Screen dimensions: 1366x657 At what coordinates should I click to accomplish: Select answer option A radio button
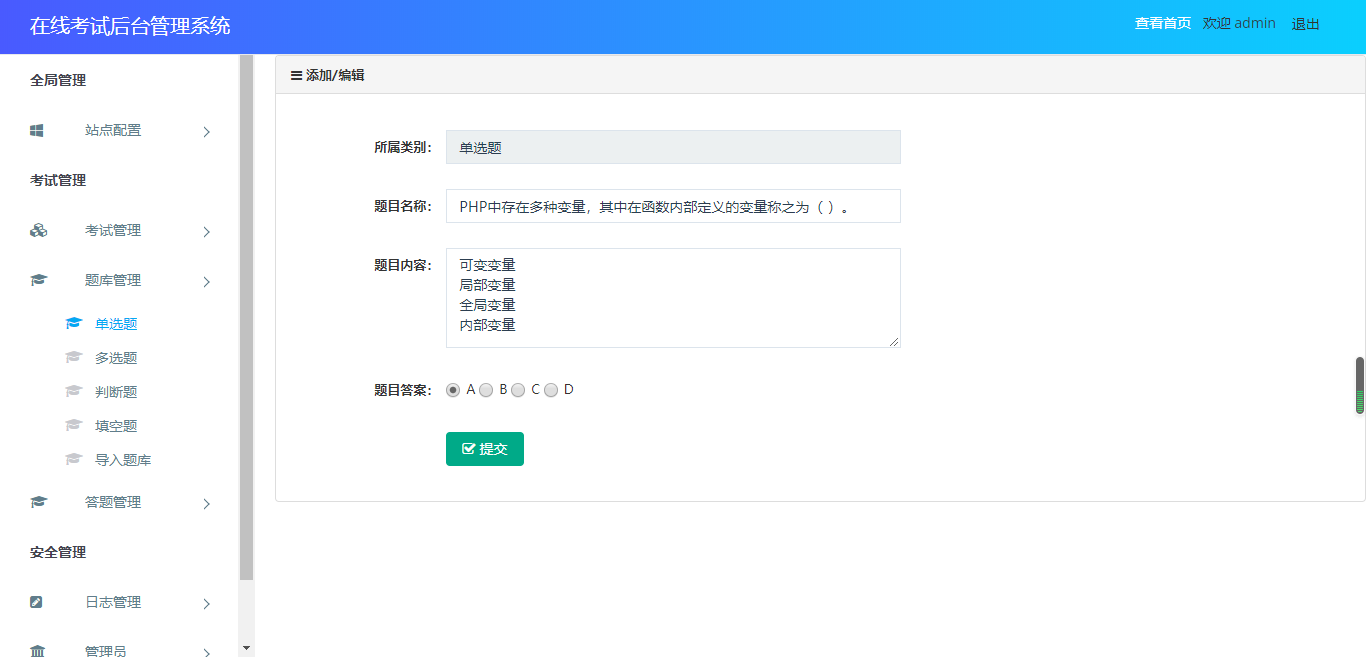coord(453,390)
